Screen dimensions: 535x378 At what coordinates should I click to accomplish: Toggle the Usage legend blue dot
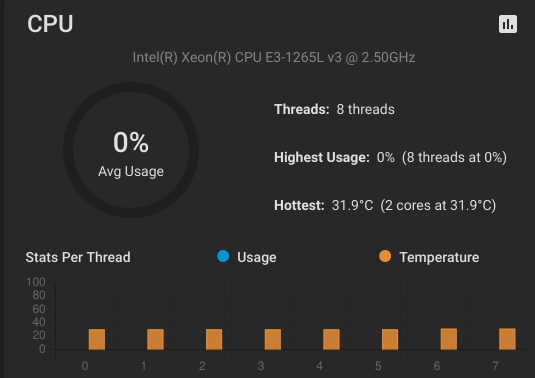[223, 256]
